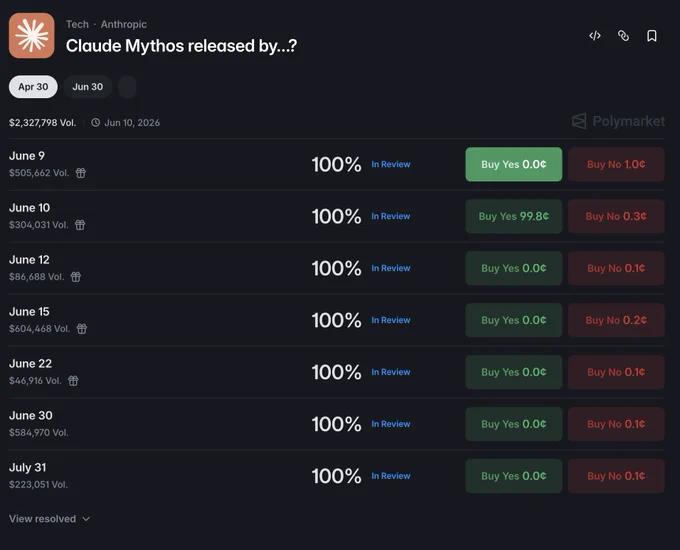Buy No 0.2¢ for June 15
This screenshot has width=680, height=550.
click(616, 320)
